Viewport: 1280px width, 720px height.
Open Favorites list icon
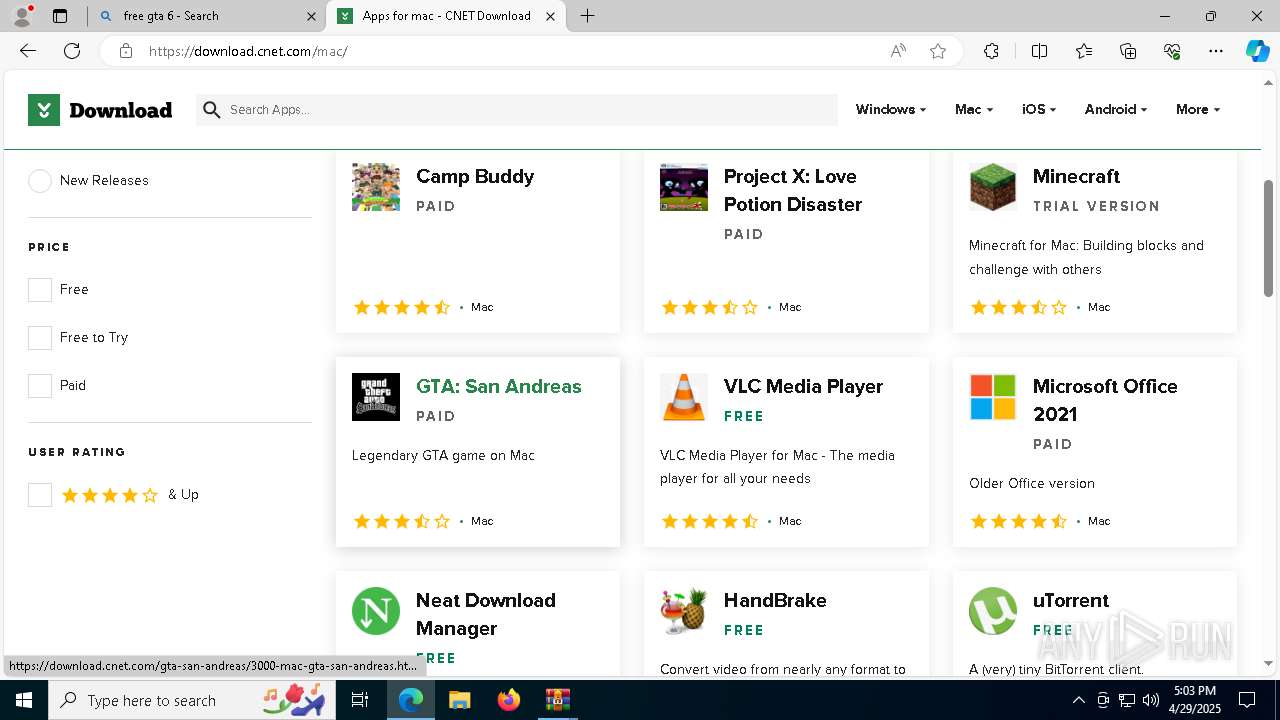[1084, 51]
